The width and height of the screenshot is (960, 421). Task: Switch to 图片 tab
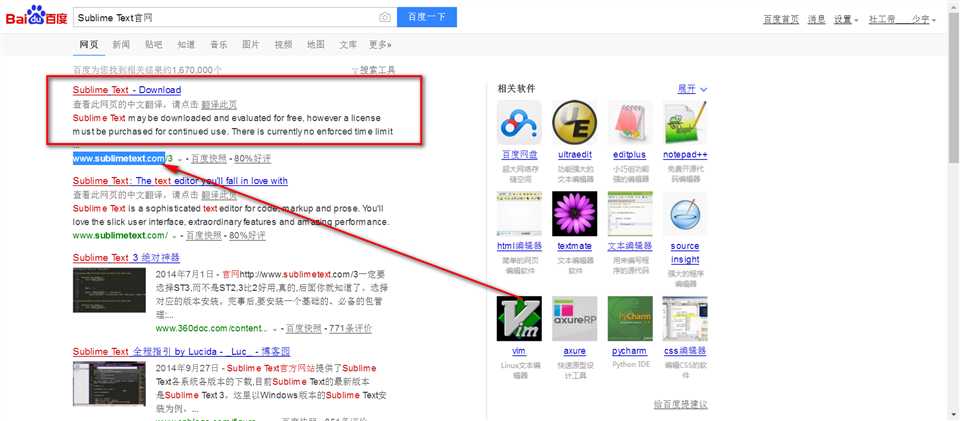point(251,45)
